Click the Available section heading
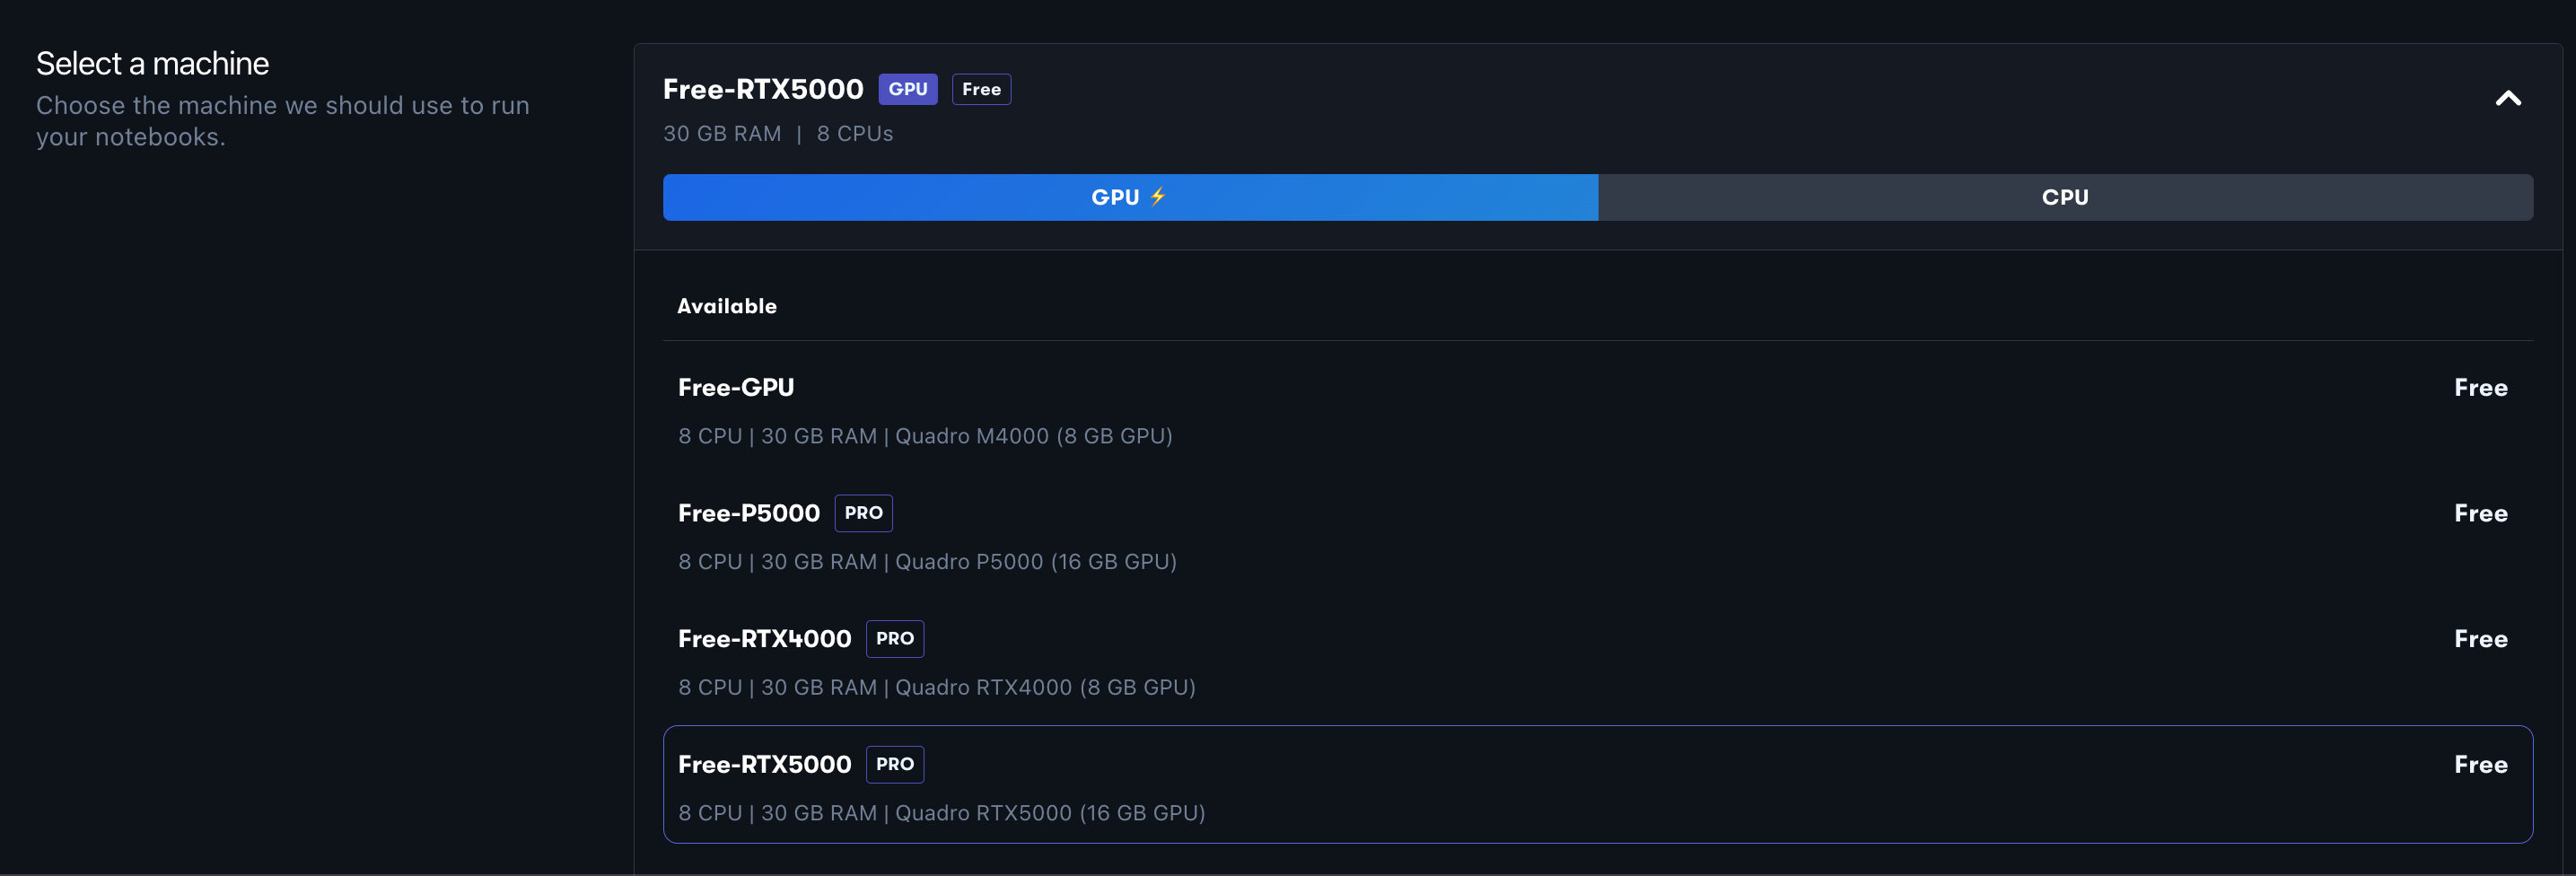 726,306
